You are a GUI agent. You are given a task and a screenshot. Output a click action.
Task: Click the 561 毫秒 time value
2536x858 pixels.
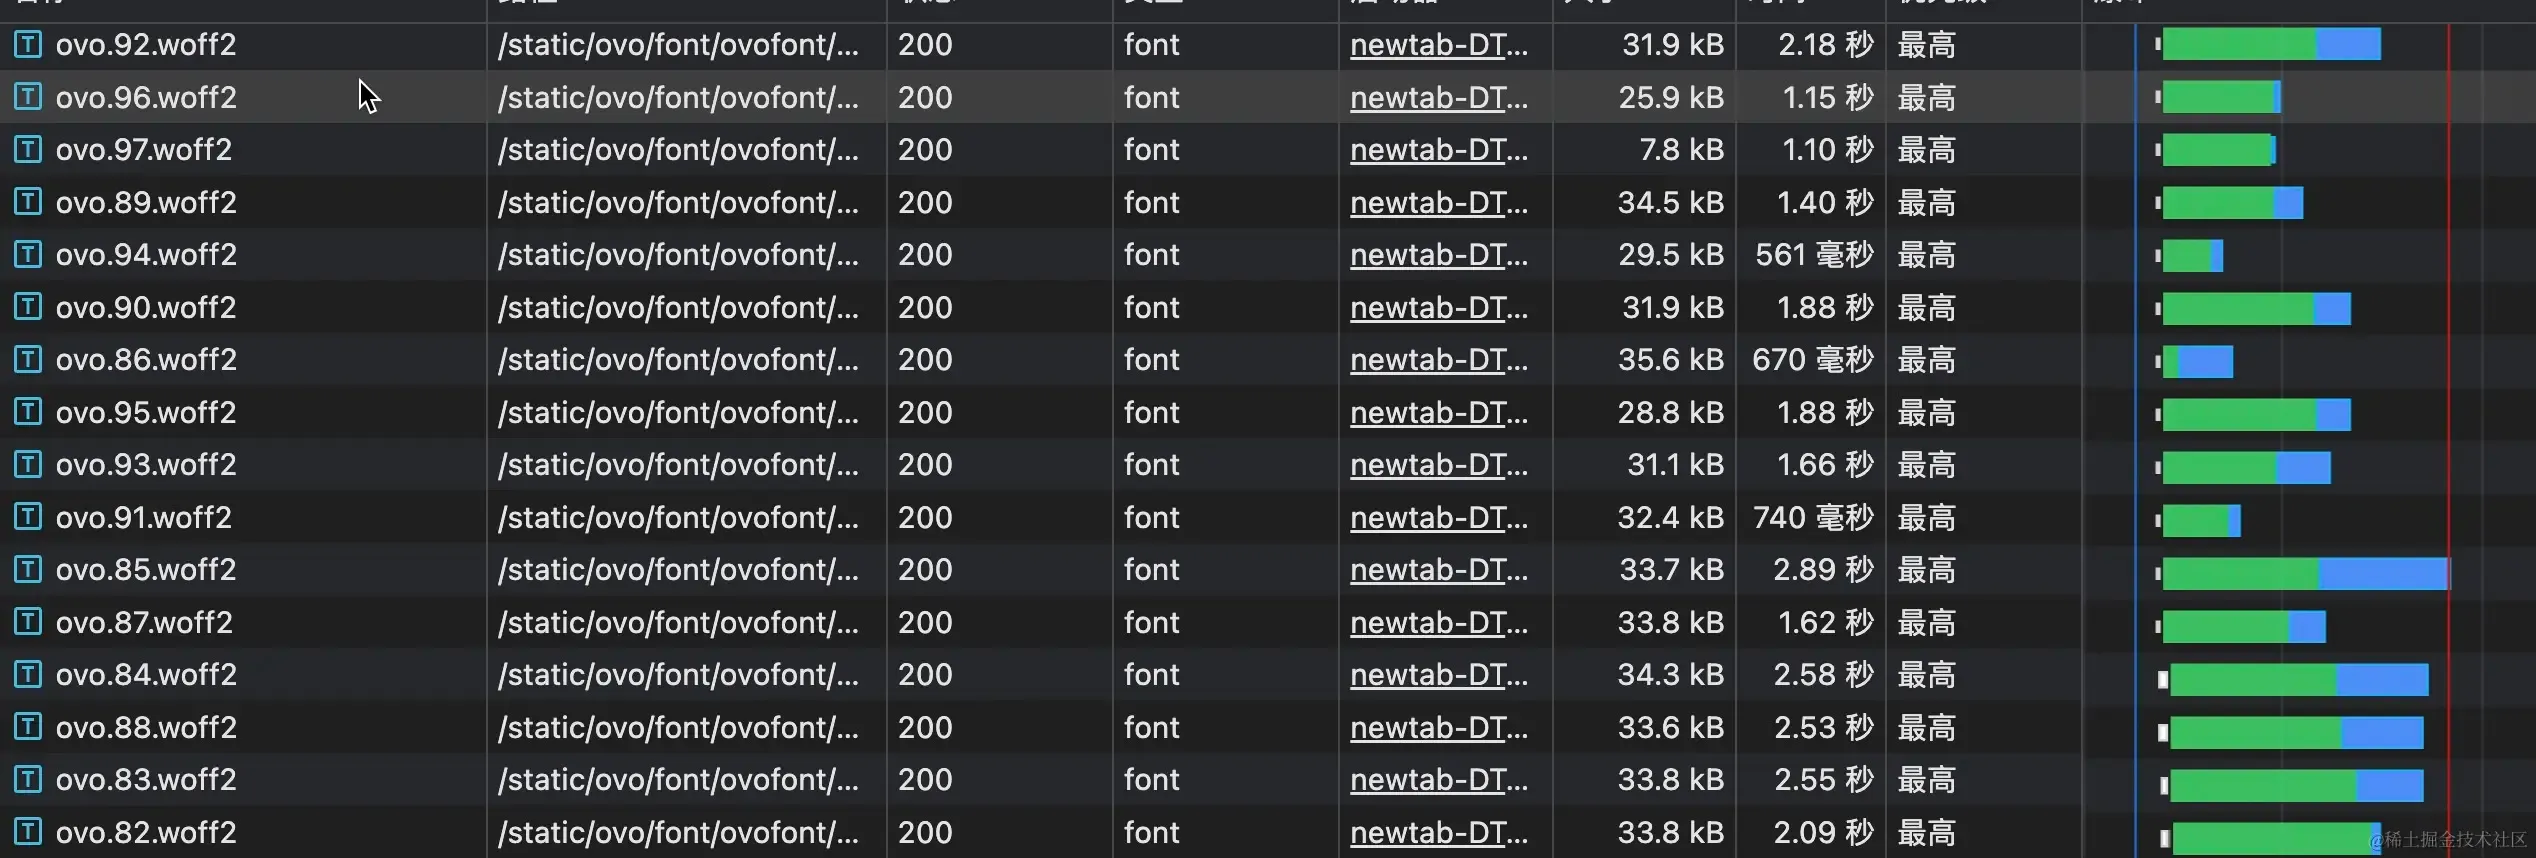(x=1814, y=255)
